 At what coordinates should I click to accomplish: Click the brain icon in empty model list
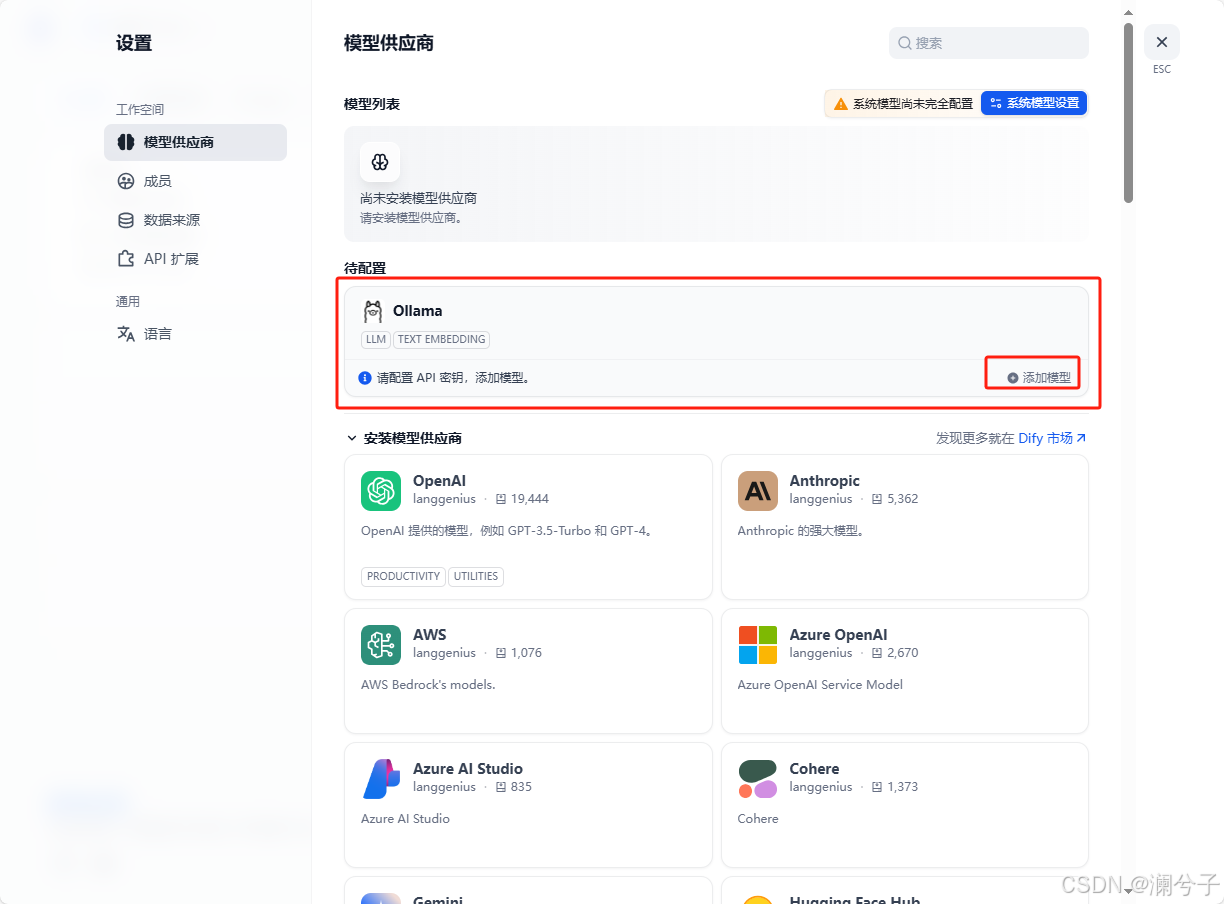(380, 162)
